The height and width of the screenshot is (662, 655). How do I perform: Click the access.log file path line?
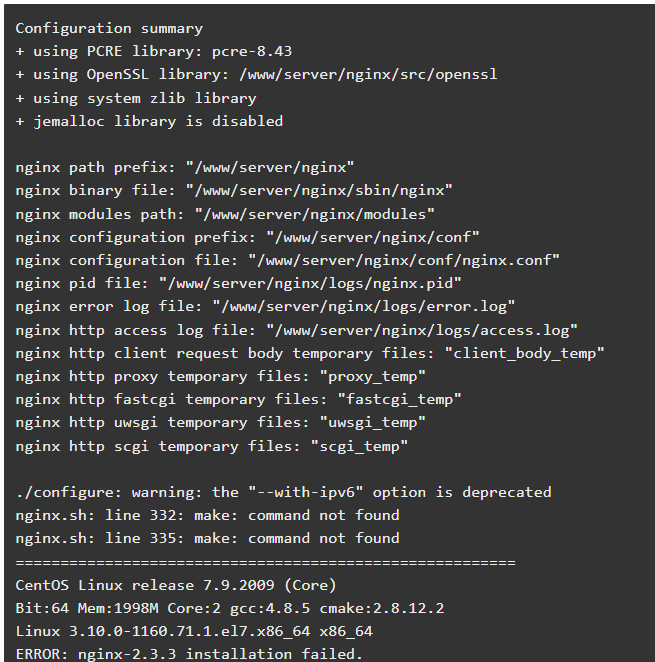296,330
